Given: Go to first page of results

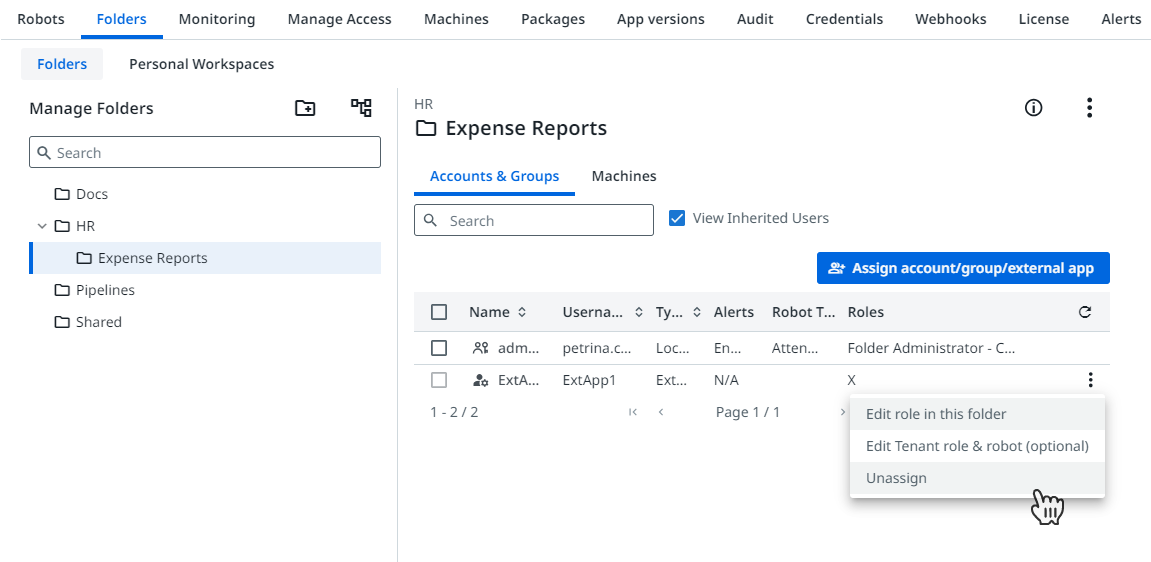Looking at the screenshot, I should pyautogui.click(x=632, y=412).
